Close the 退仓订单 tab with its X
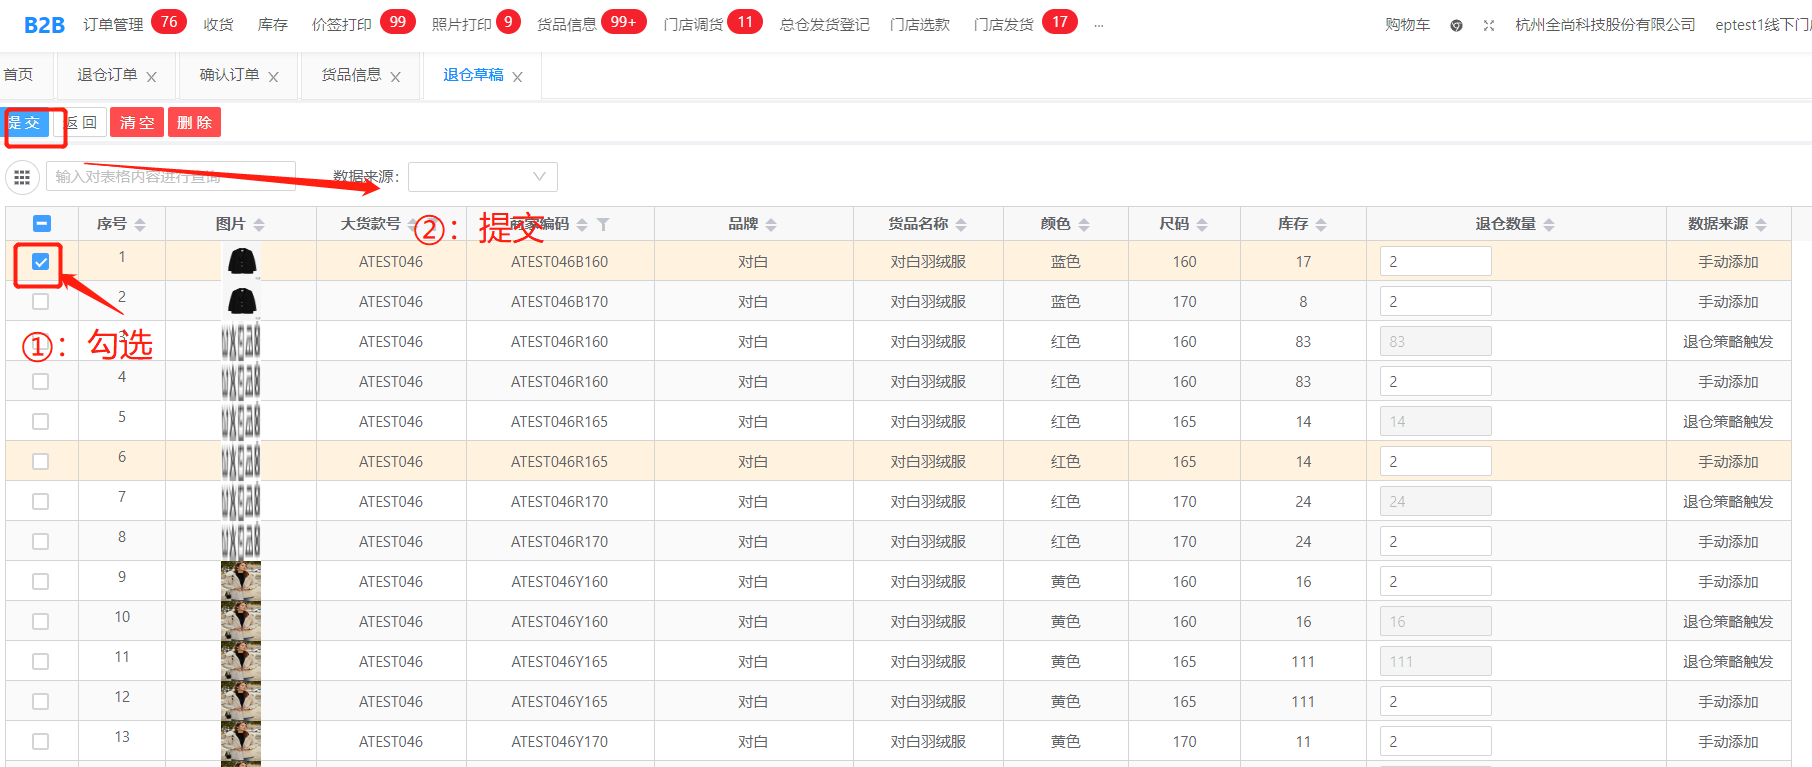 152,77
